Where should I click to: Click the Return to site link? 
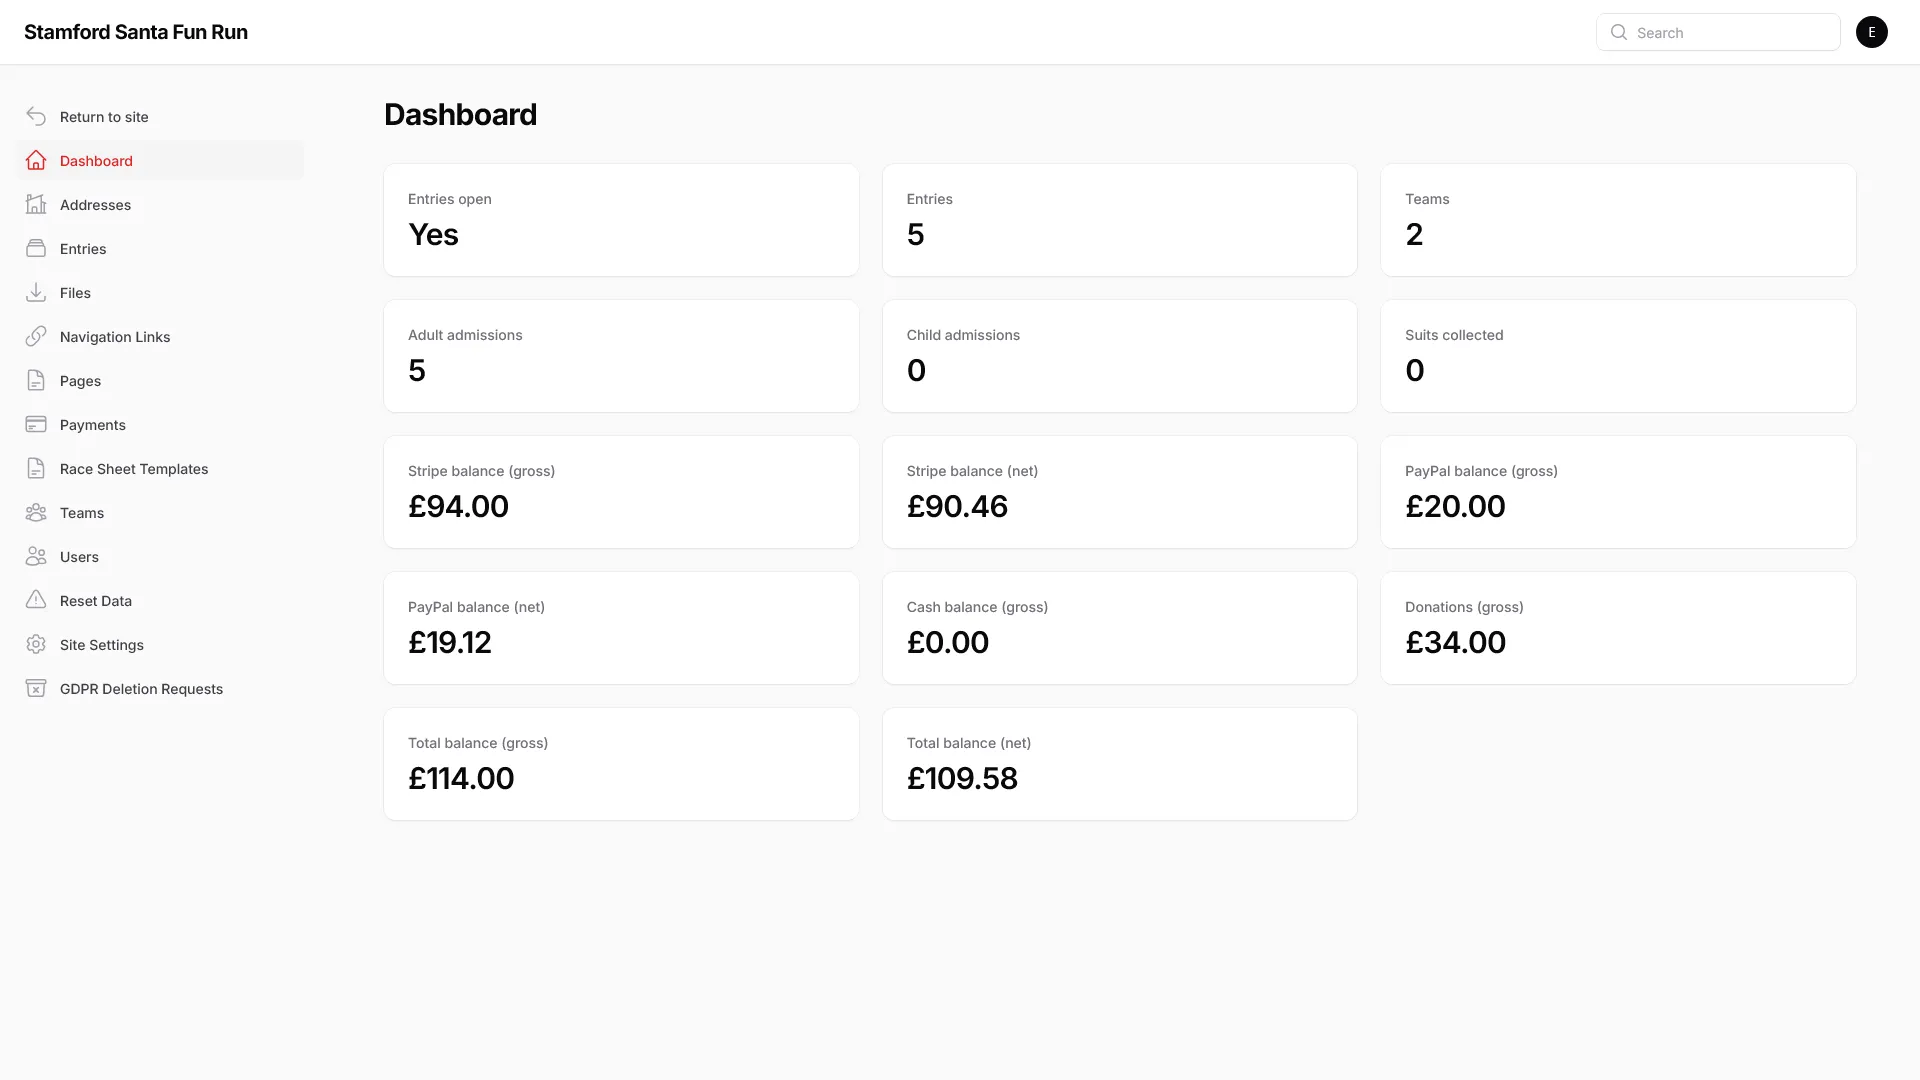click(104, 116)
